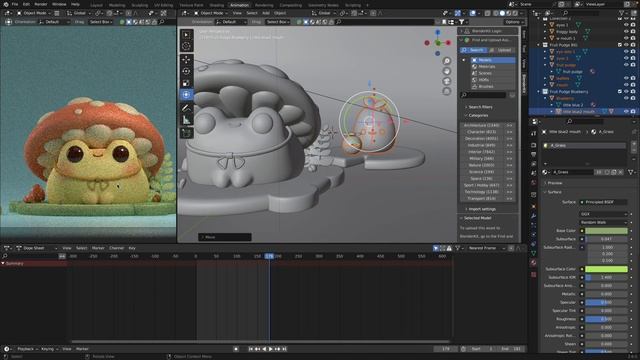Disable render camera icon for 'Froggy body'
Viewport: 640px width, 360px height.
coord(633,31)
